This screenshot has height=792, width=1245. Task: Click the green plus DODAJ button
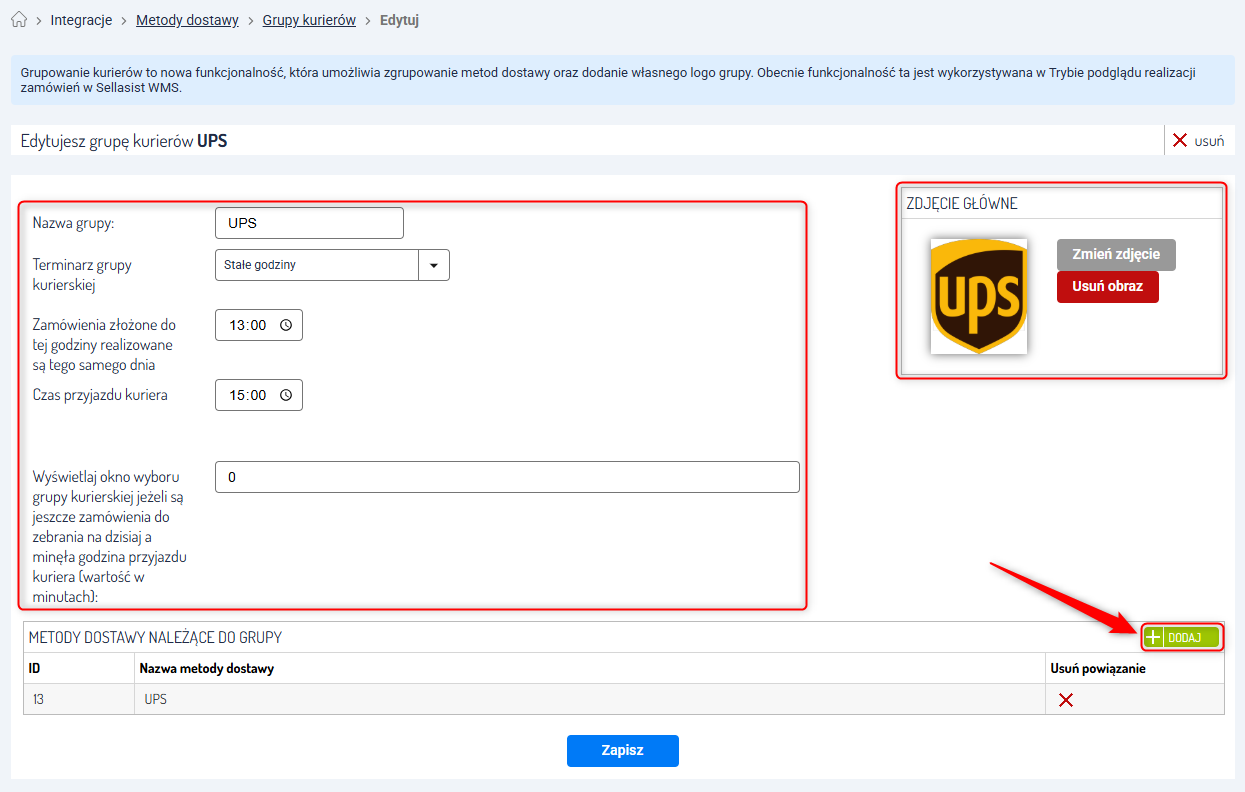click(x=1182, y=637)
